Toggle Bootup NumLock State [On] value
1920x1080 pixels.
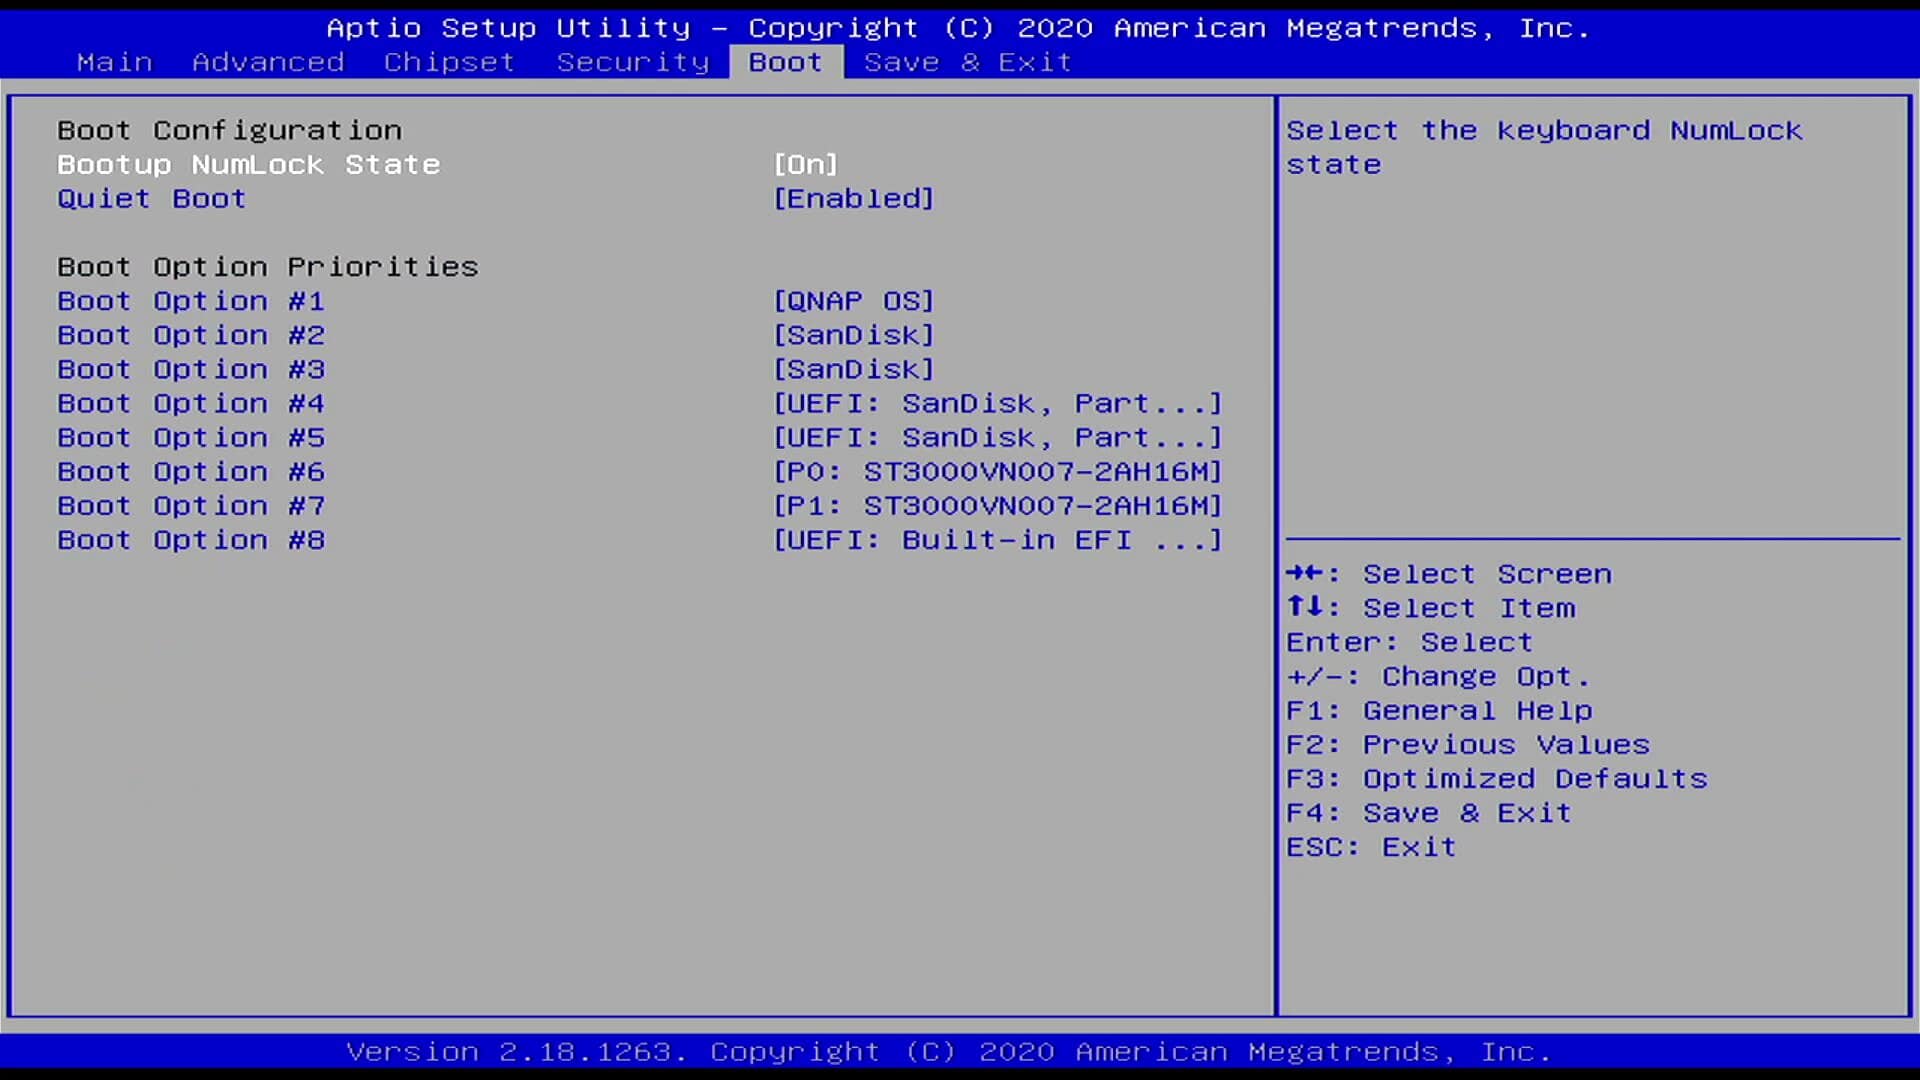(806, 164)
